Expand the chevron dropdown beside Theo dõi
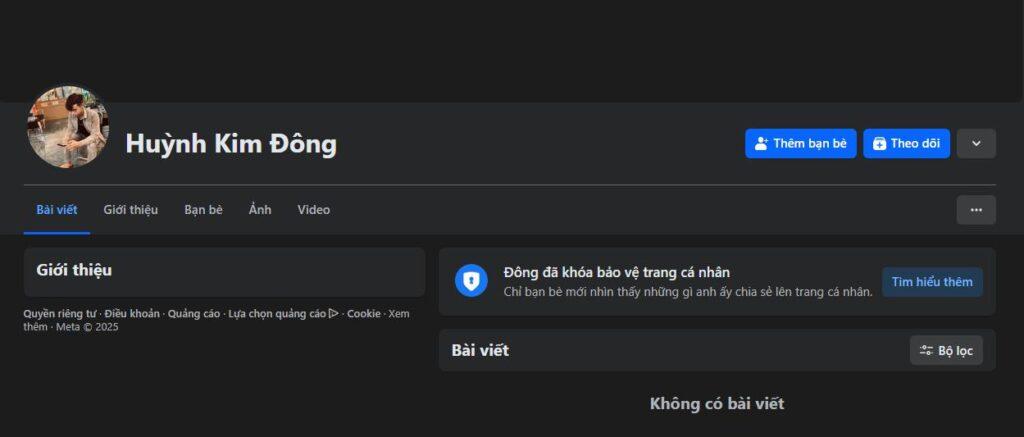The height and width of the screenshot is (437, 1024). tap(976, 143)
